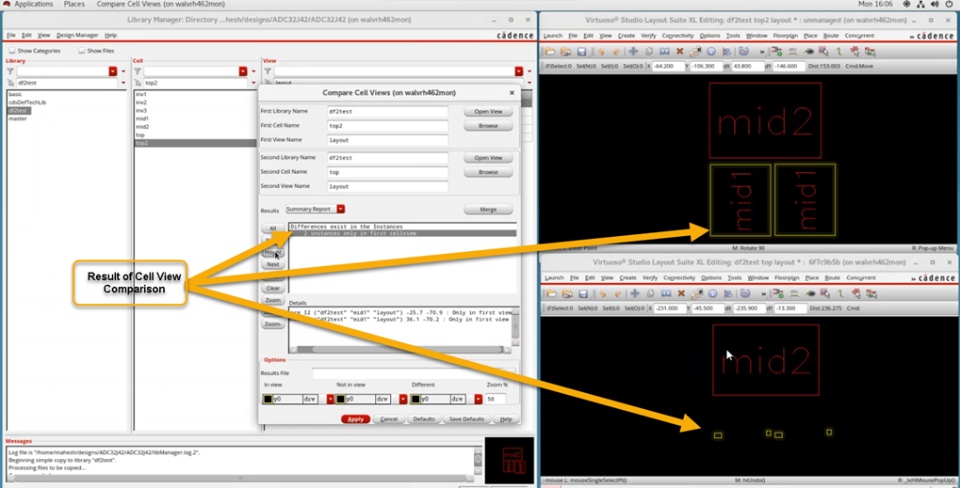Click the Redo arrow icon in top2 layout toolbar

click(617, 51)
